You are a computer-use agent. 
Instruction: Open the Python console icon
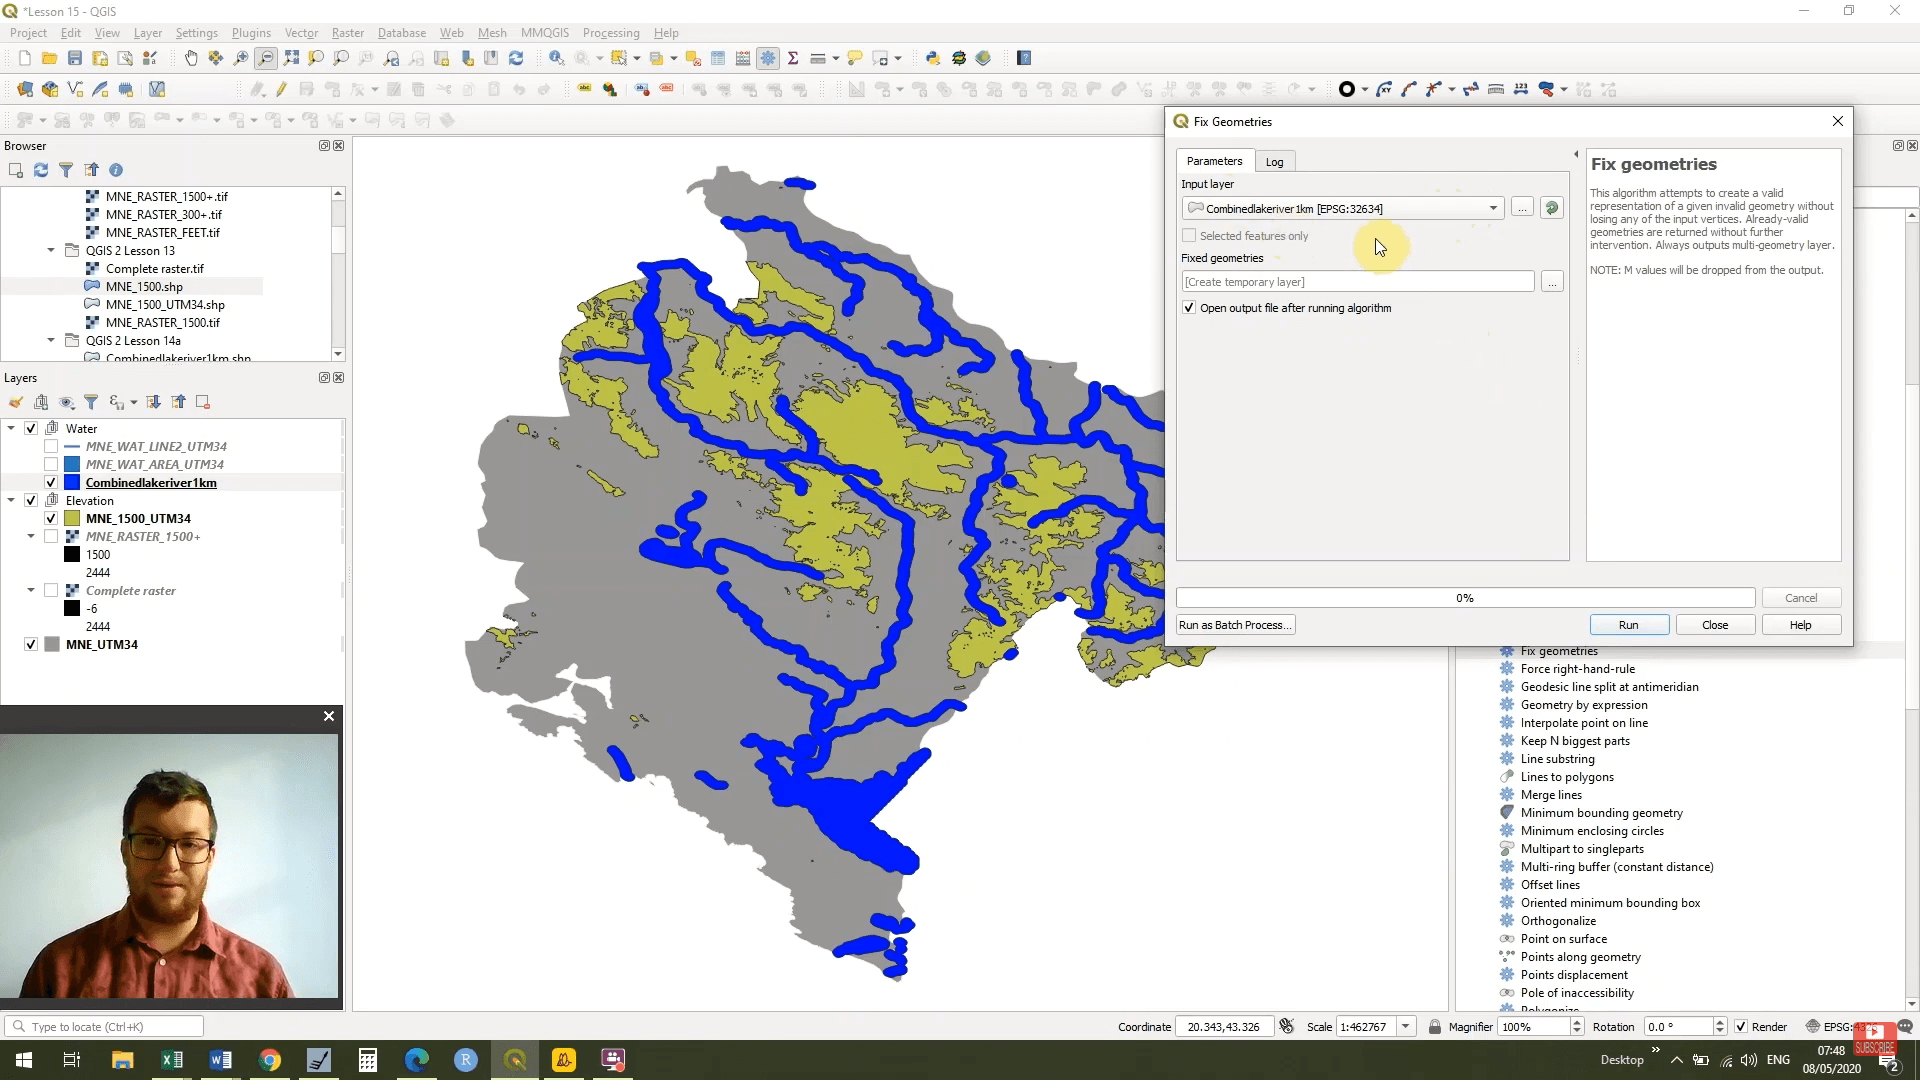coord(933,58)
